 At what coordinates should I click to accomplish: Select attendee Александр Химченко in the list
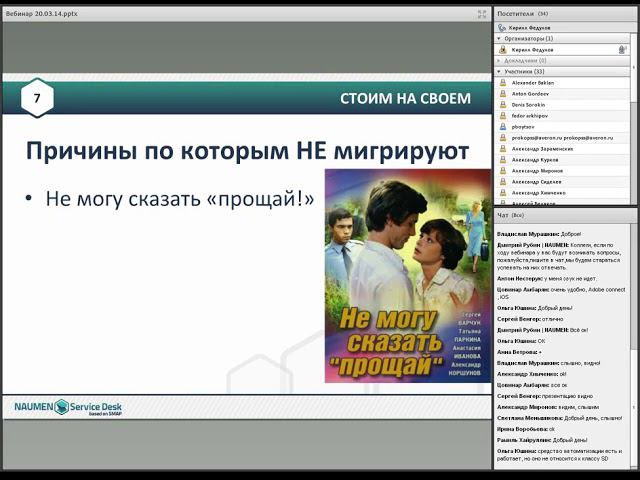pyautogui.click(x=563, y=193)
